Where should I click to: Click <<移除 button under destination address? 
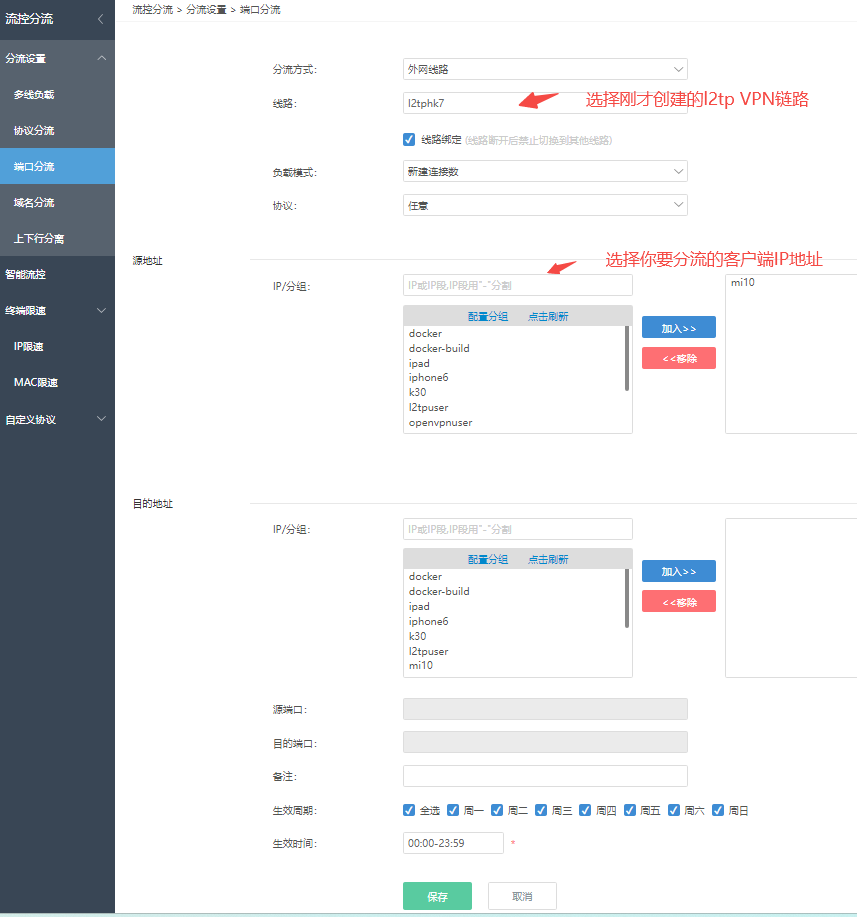[x=678, y=601]
